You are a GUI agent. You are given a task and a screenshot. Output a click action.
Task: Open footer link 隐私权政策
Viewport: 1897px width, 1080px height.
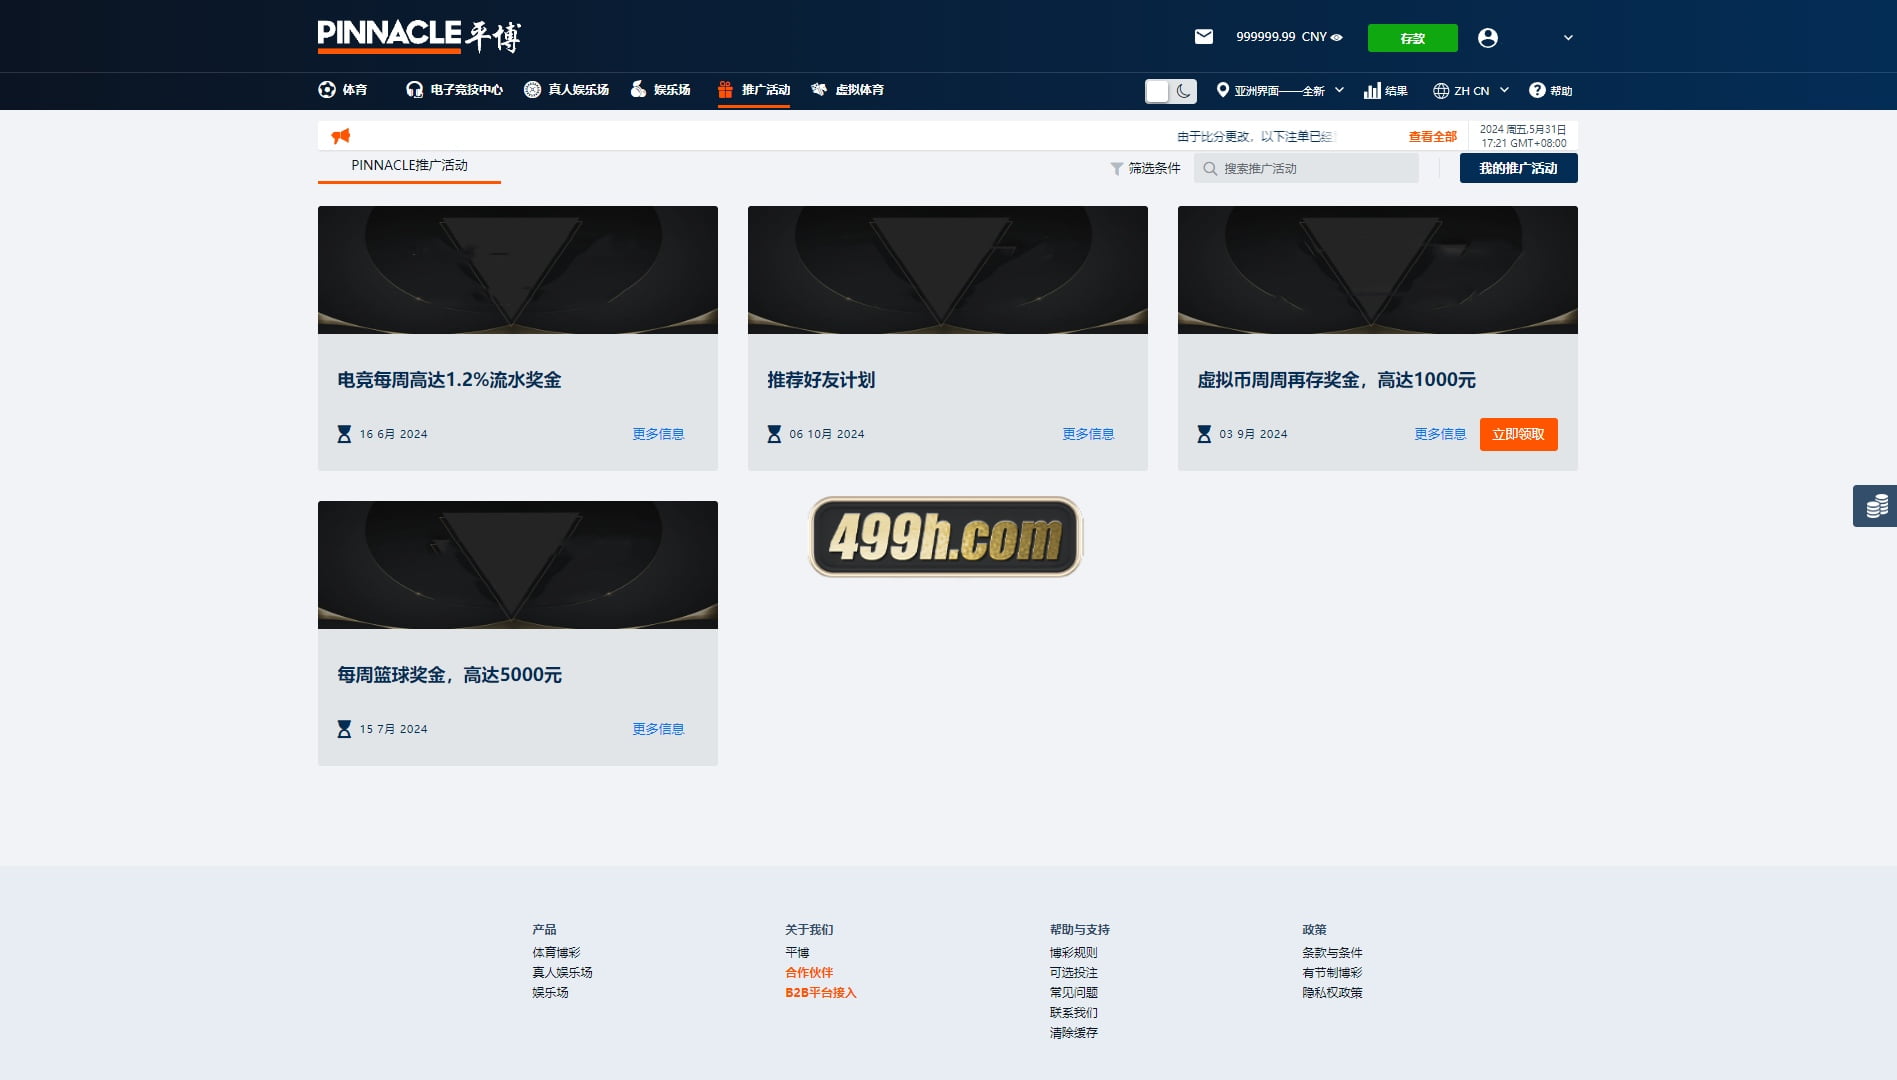pos(1332,993)
